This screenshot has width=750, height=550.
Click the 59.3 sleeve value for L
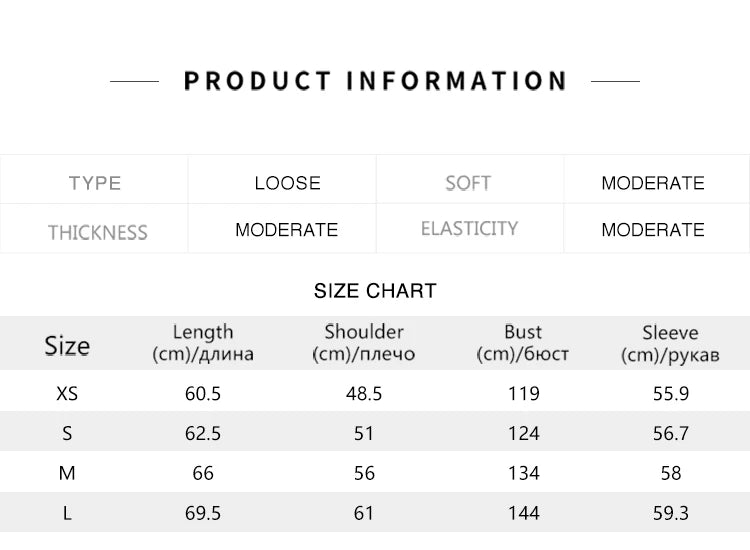[x=670, y=513]
